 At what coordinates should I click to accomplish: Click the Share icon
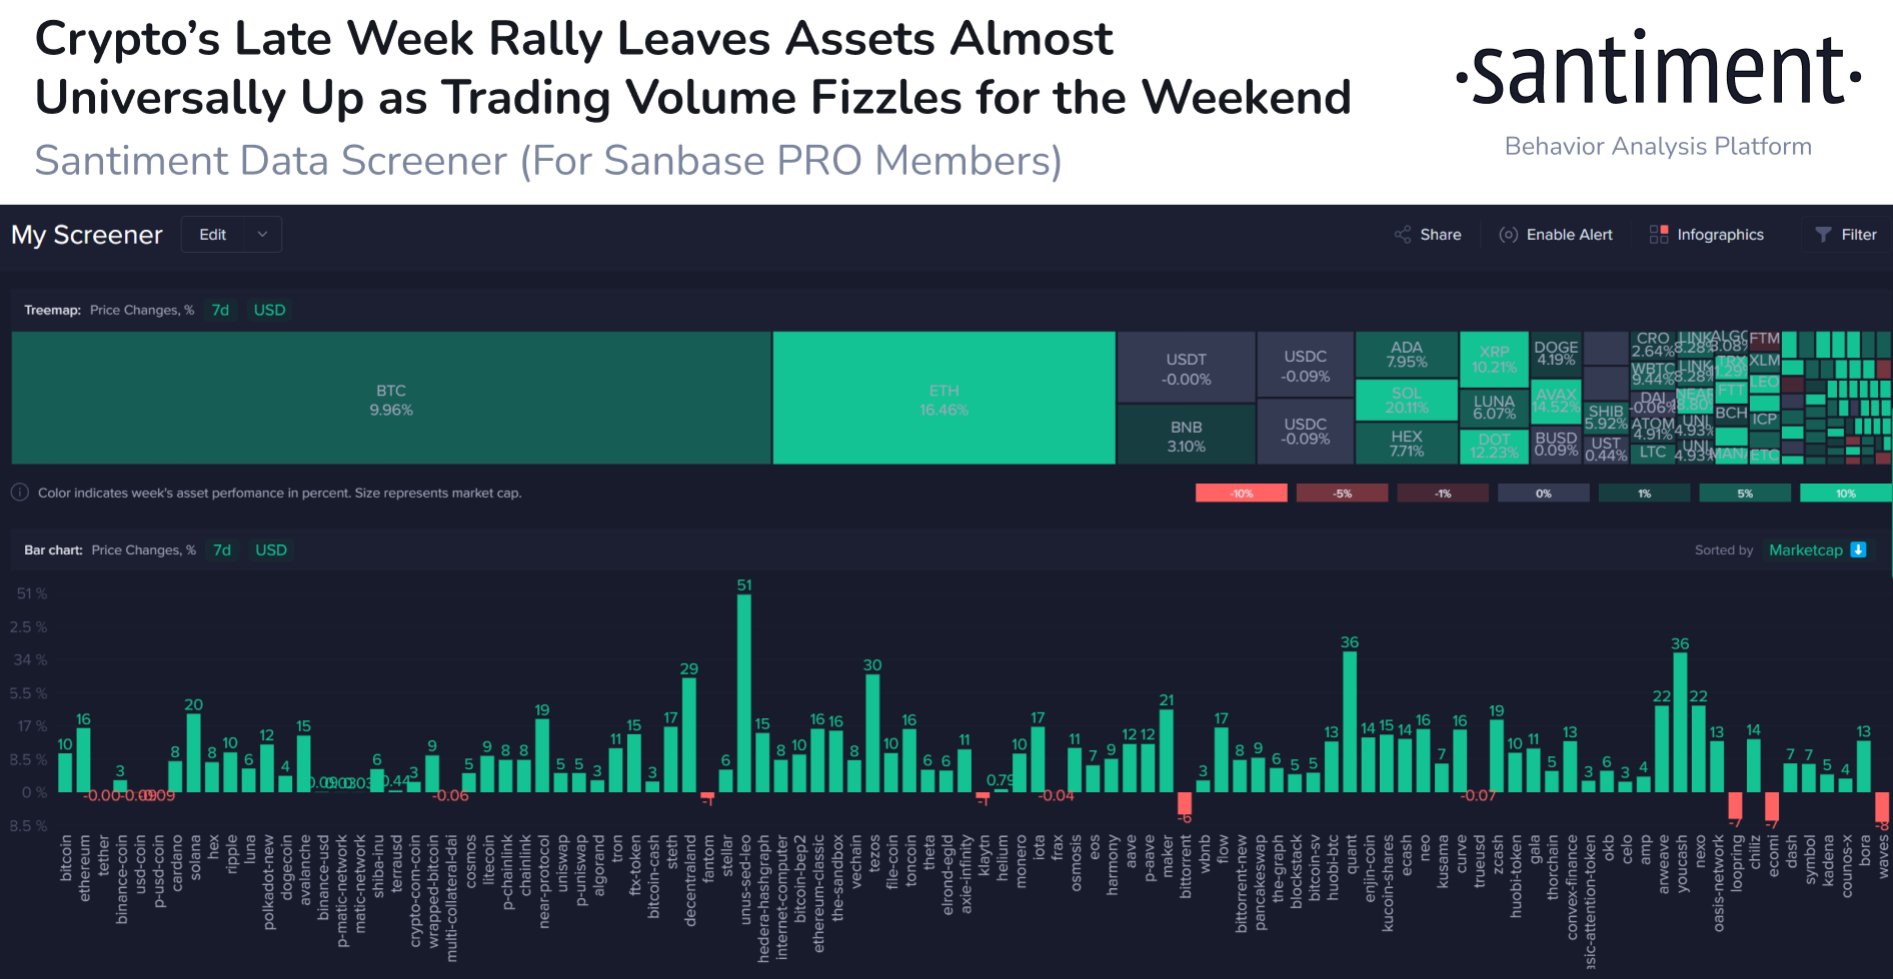click(1403, 234)
